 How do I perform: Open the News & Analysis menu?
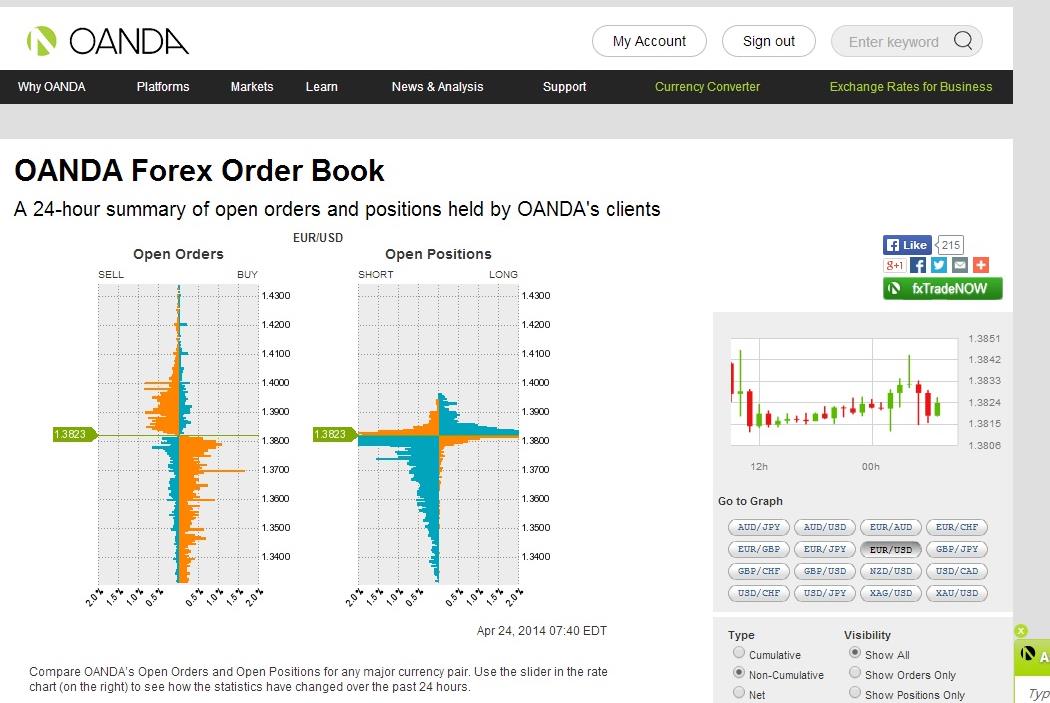(437, 87)
